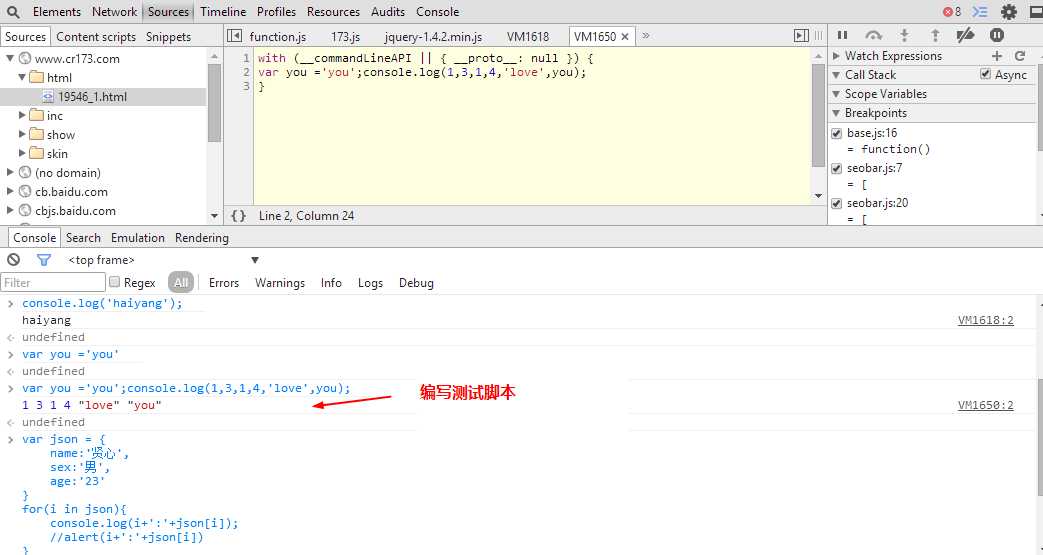Deactivate all breakpoints
Viewport: 1043px width, 555px height.
tap(965, 35)
